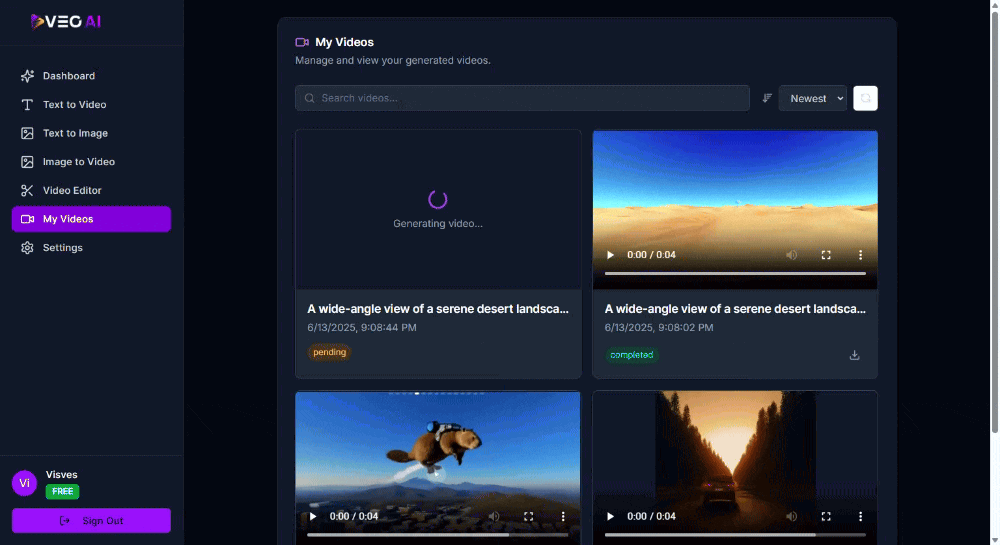
Task: Fullscreen the flying beaver video
Action: (529, 516)
